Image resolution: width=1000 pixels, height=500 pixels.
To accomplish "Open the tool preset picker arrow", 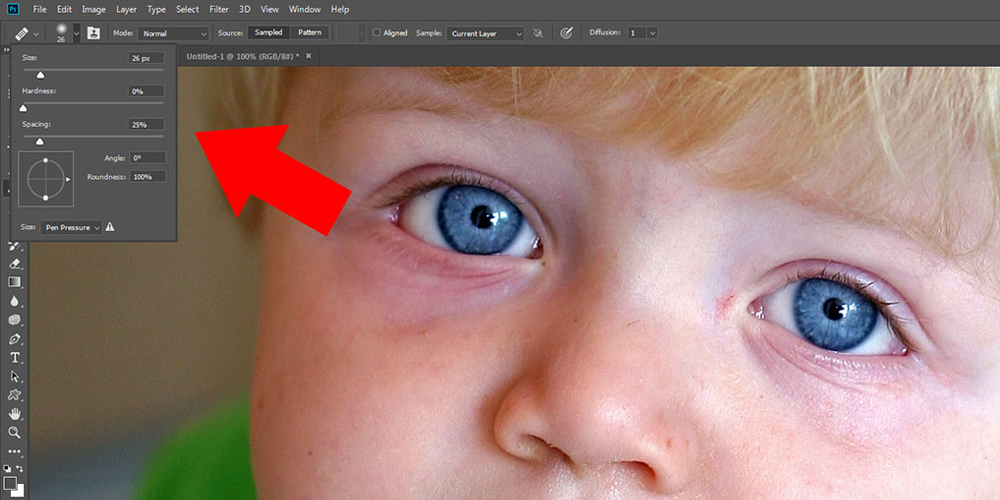I will tap(36, 33).
